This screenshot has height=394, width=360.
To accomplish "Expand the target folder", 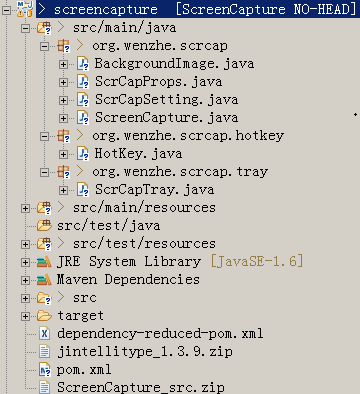I will click(x=25, y=316).
